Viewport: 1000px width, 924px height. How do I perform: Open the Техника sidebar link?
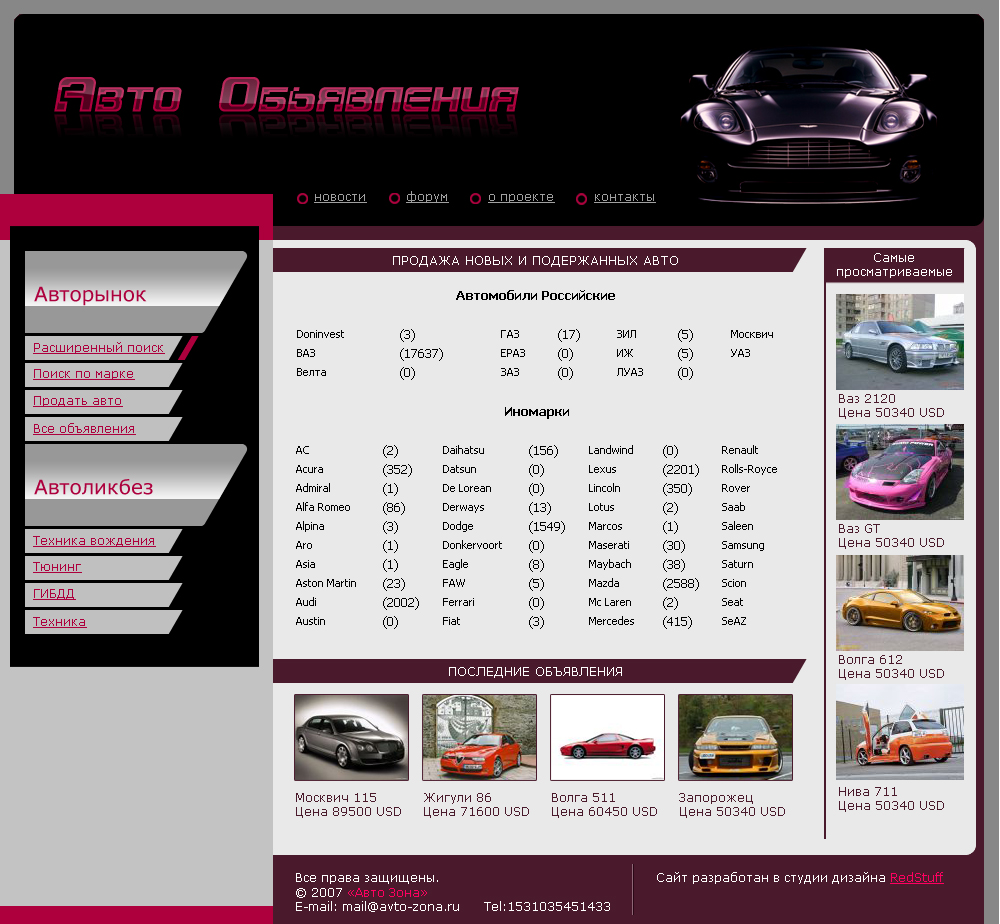[x=59, y=622]
